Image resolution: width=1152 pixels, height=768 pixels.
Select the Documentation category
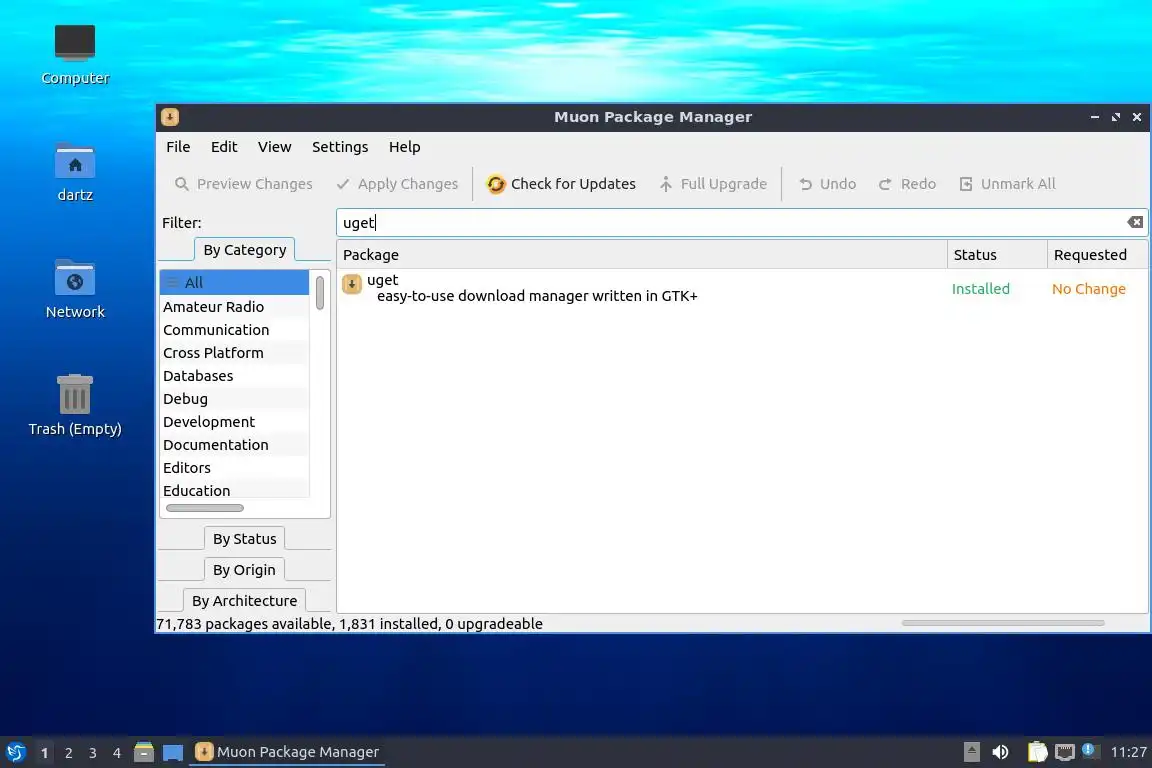tap(234, 445)
